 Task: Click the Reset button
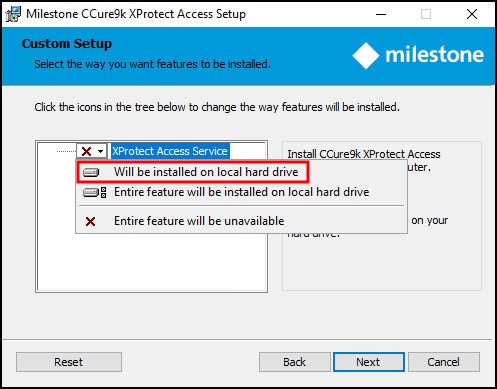coord(69,362)
